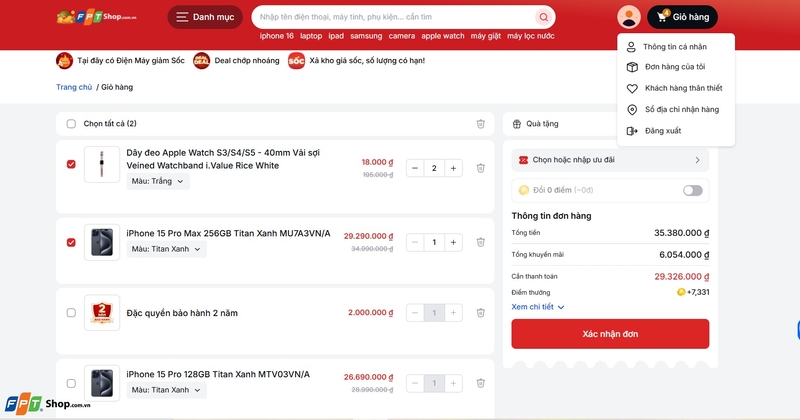Uncheck the Apple Watch band item checkbox
This screenshot has width=800, height=420.
[x=71, y=164]
